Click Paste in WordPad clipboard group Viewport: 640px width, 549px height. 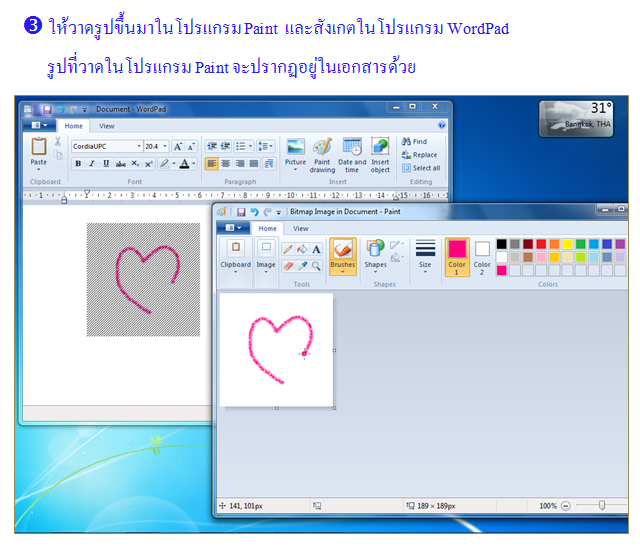[x=39, y=153]
